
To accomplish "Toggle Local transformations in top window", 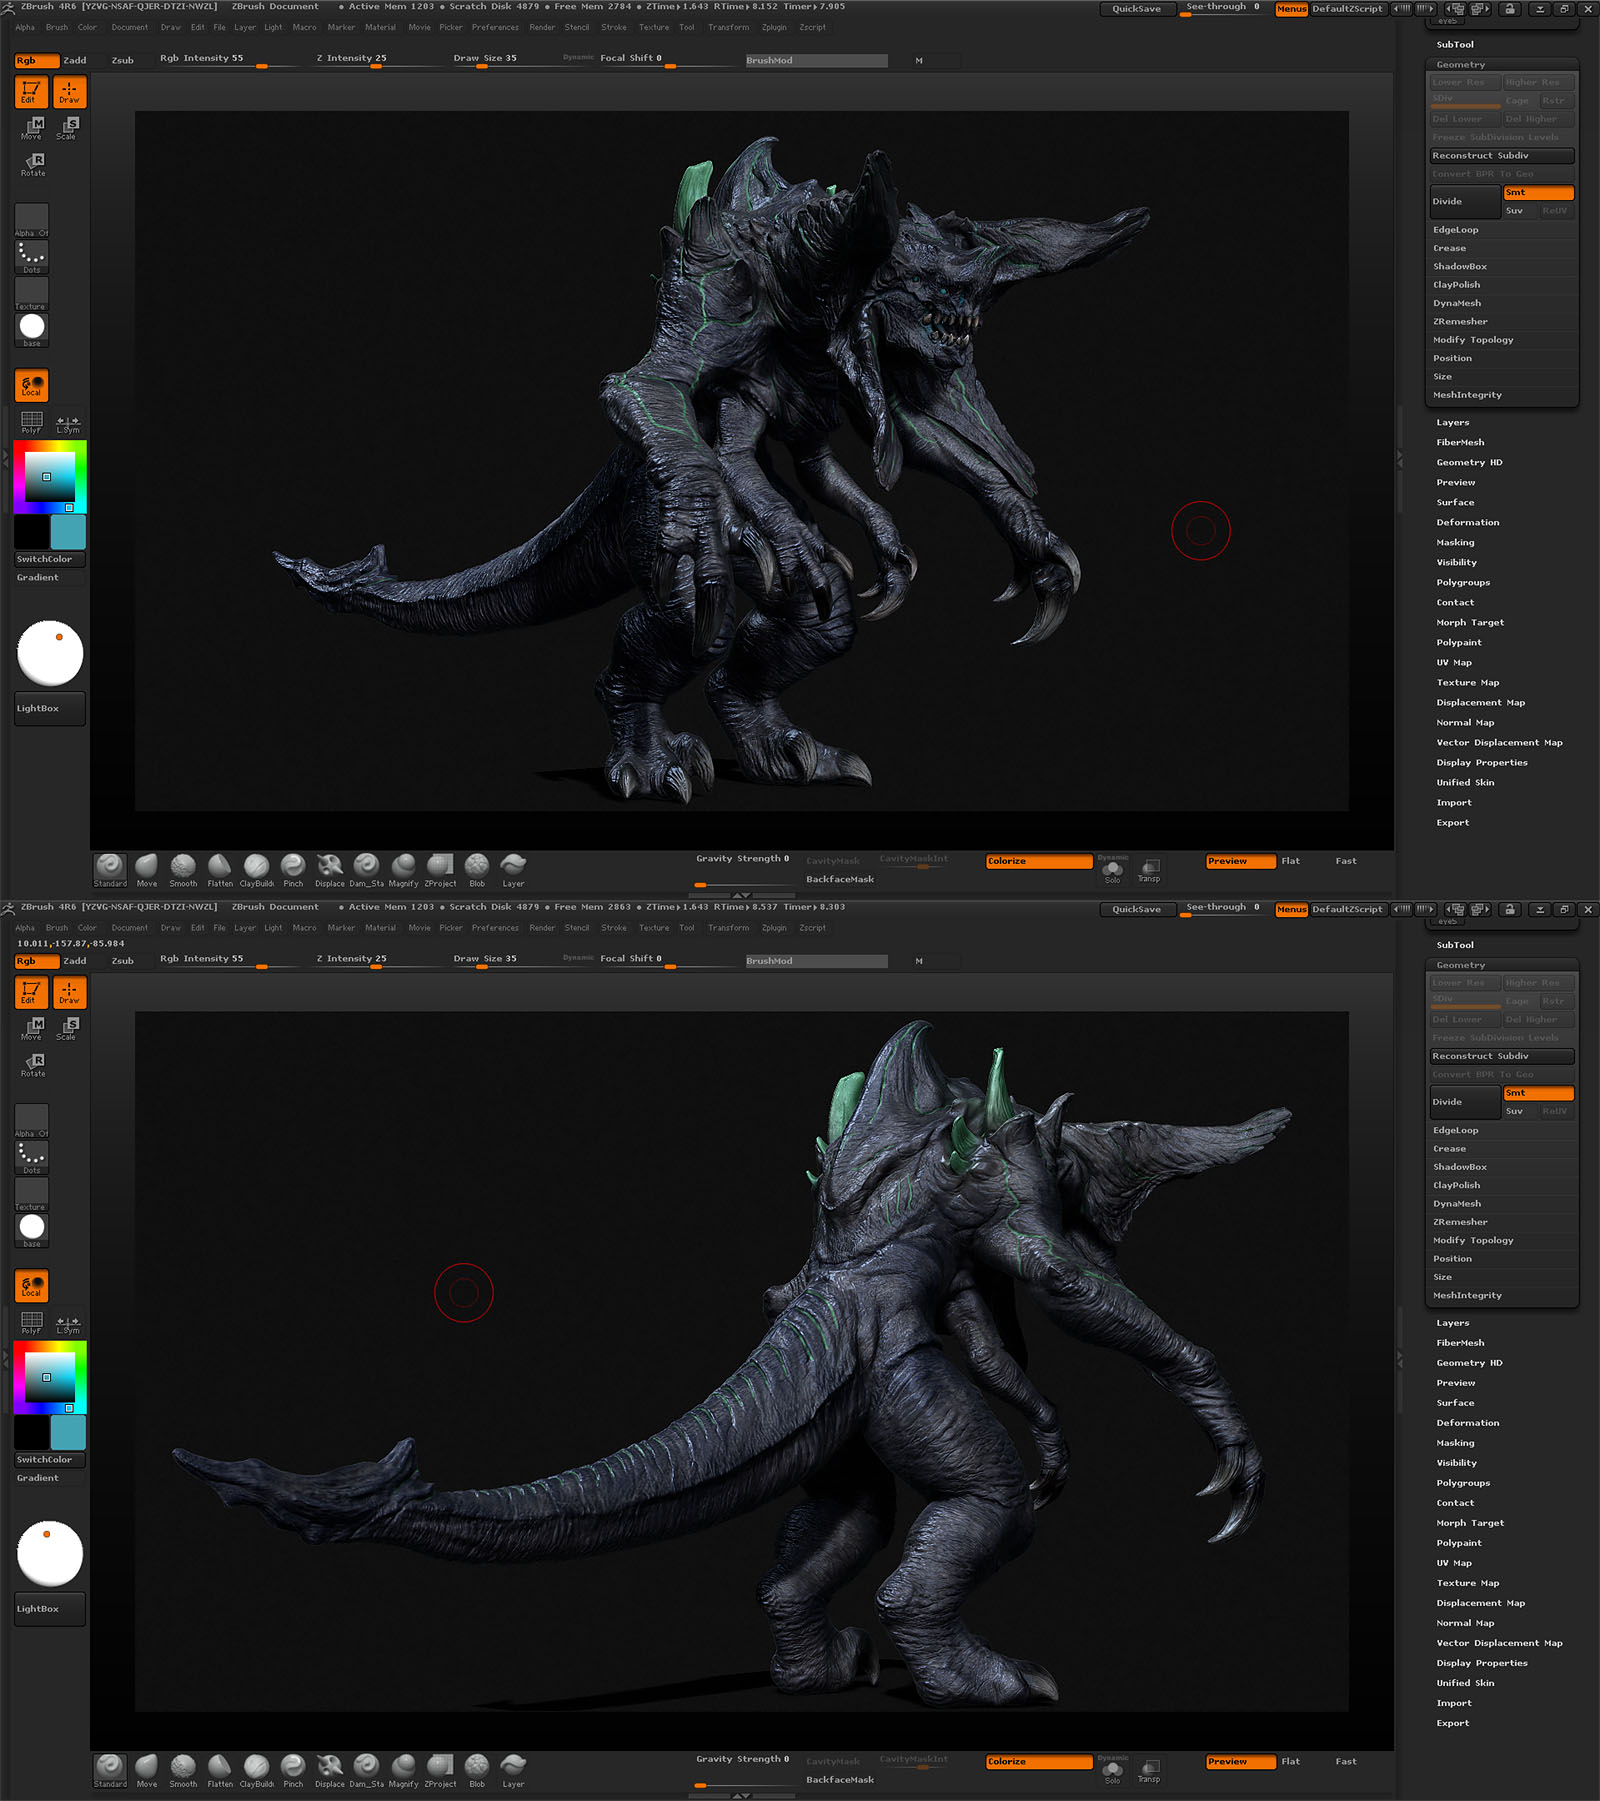I will point(31,386).
